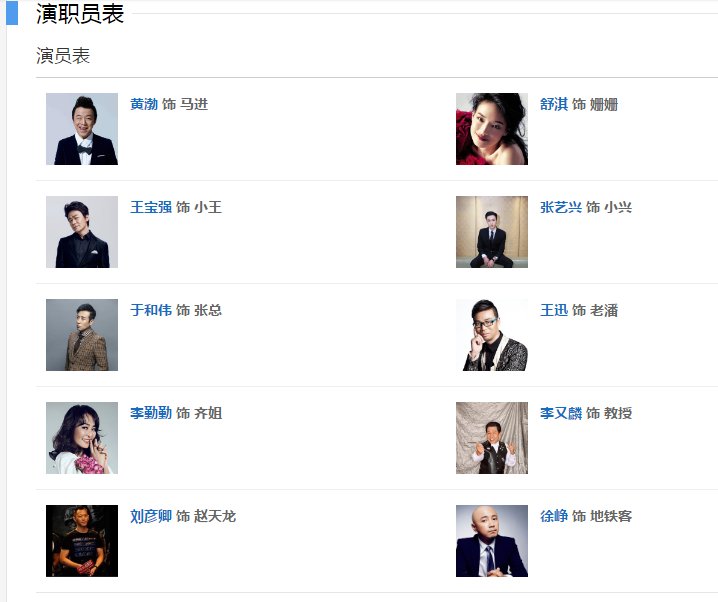Select thumbnail of actress playing 姗姗
Image resolution: width=718 pixels, height=602 pixels.
492,129
